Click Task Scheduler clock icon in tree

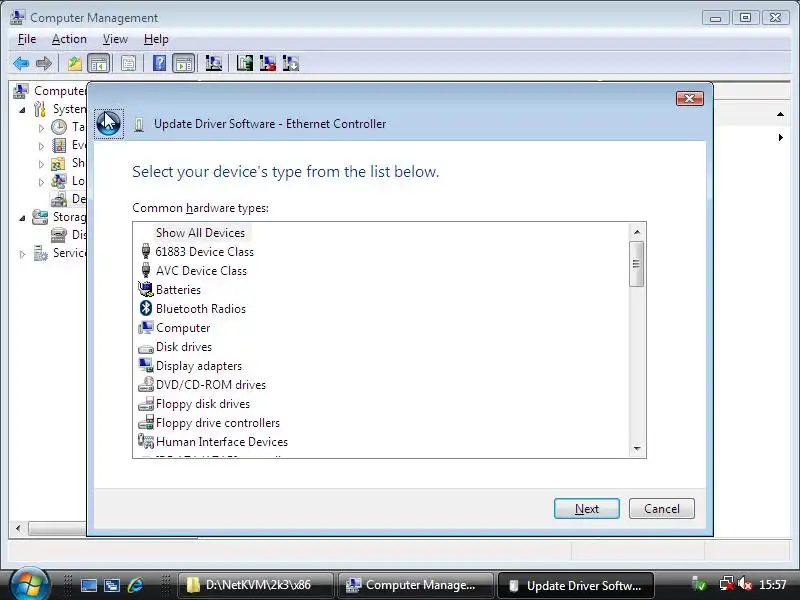click(x=59, y=127)
